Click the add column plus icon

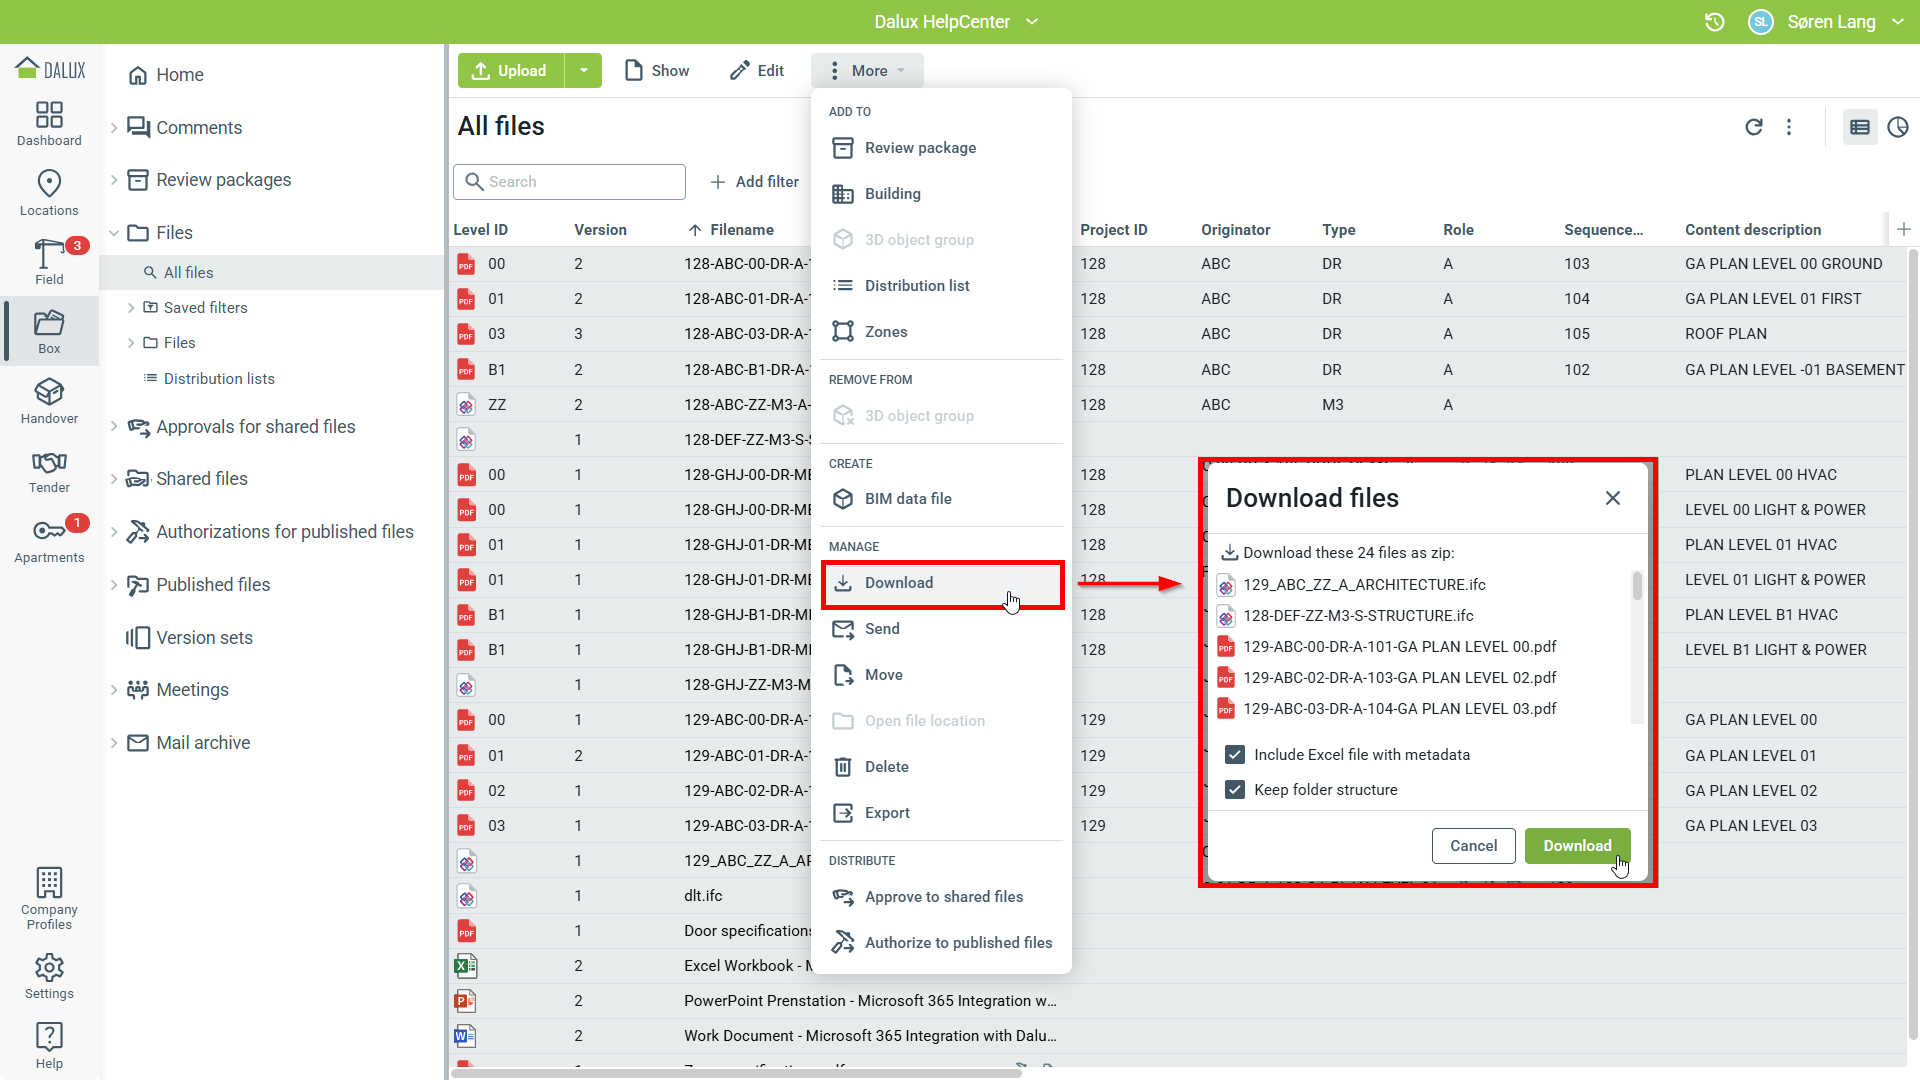click(x=1904, y=229)
